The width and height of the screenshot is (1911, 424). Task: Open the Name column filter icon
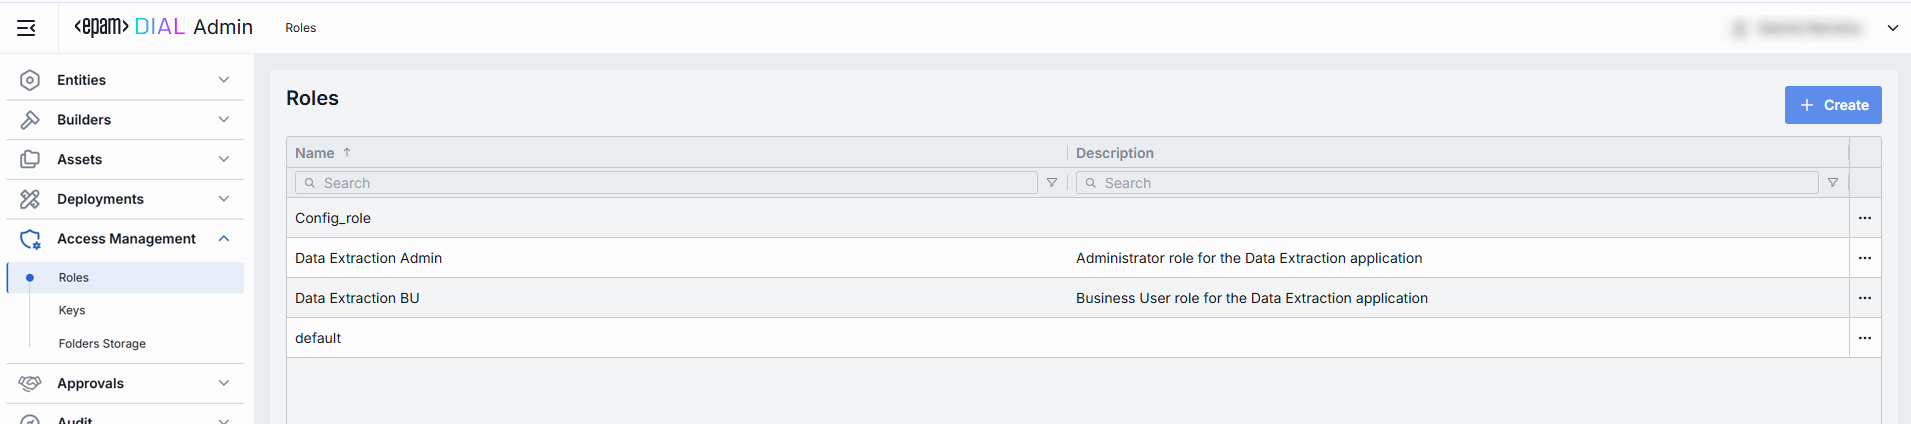click(1052, 183)
